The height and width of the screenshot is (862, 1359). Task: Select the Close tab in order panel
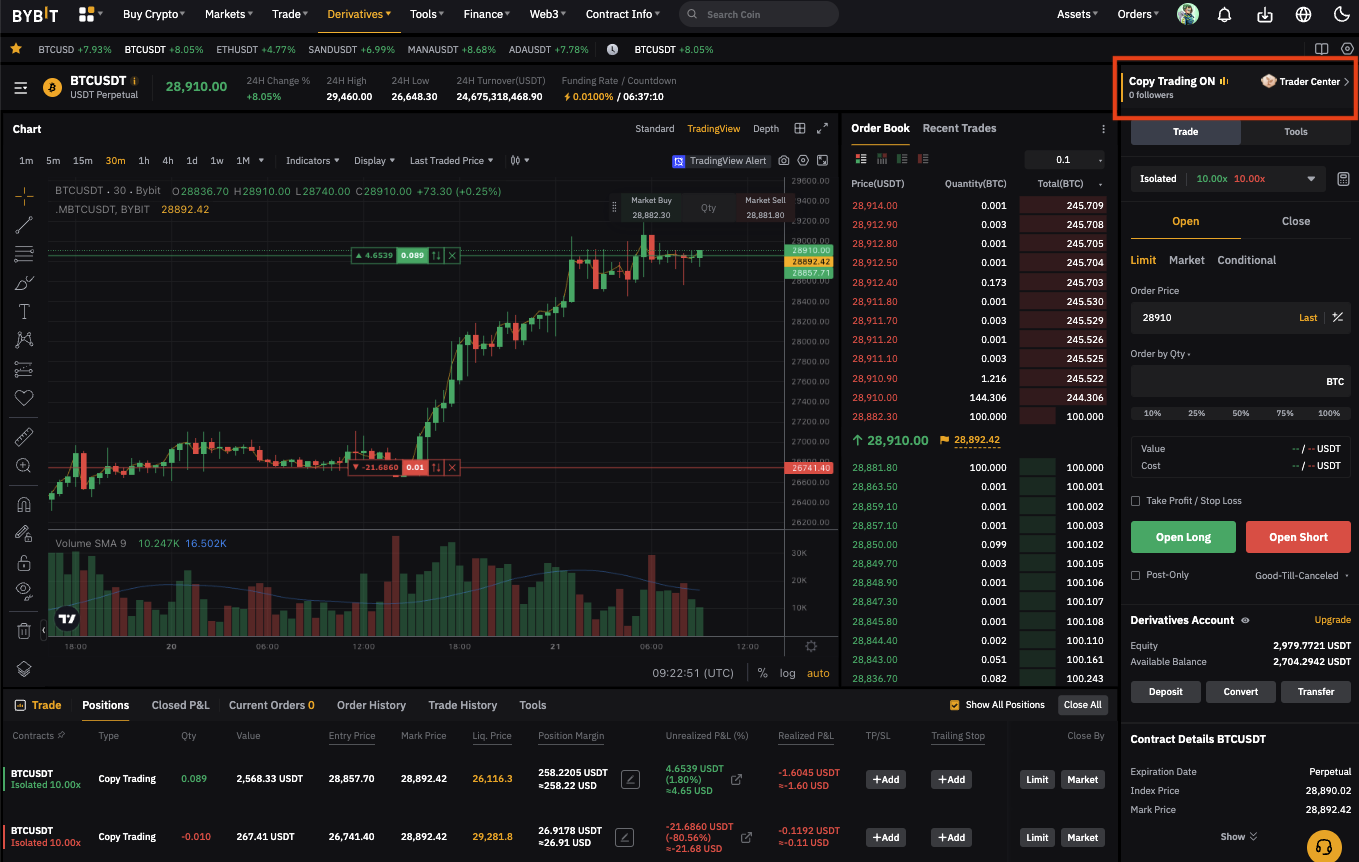pyautogui.click(x=1296, y=221)
